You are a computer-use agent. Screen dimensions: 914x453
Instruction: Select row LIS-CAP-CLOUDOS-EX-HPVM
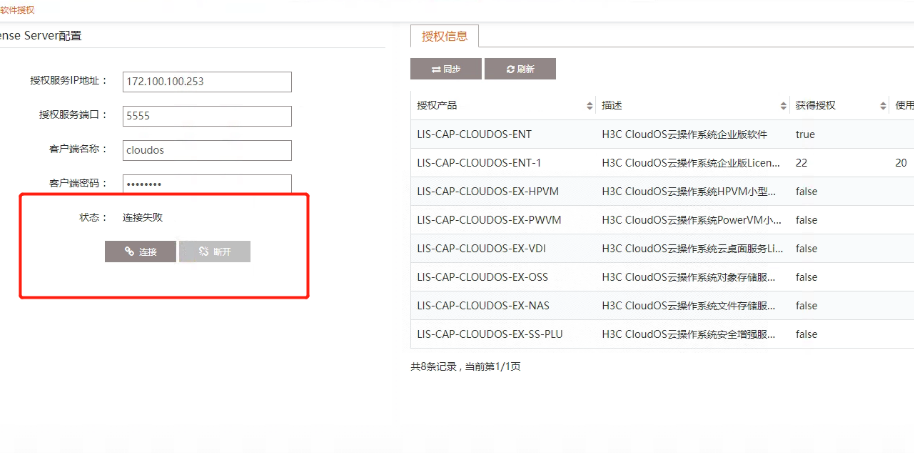pos(662,191)
